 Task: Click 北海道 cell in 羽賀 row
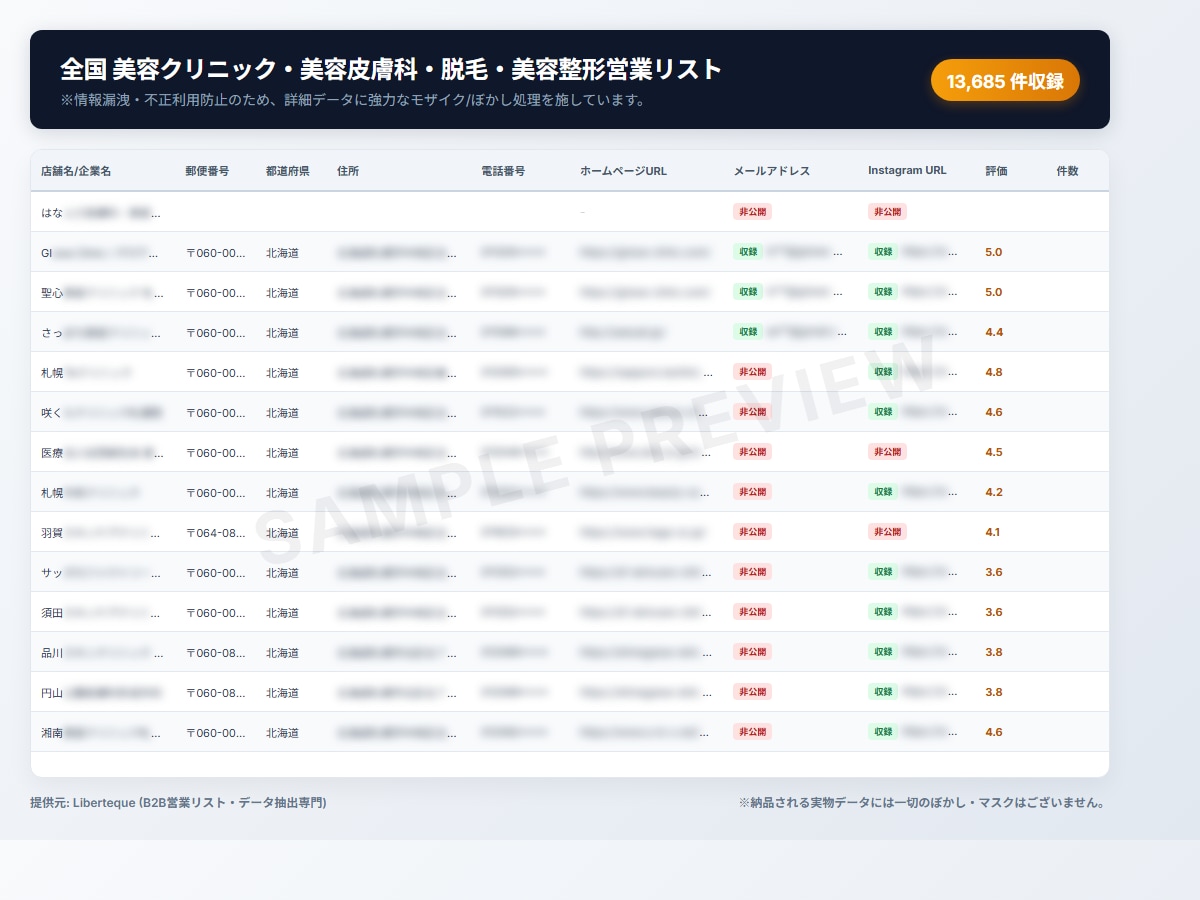point(282,532)
